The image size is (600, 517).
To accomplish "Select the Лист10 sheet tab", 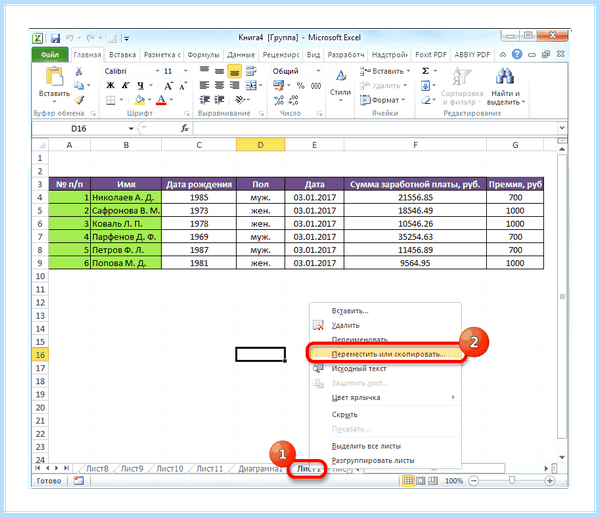I will click(x=170, y=469).
